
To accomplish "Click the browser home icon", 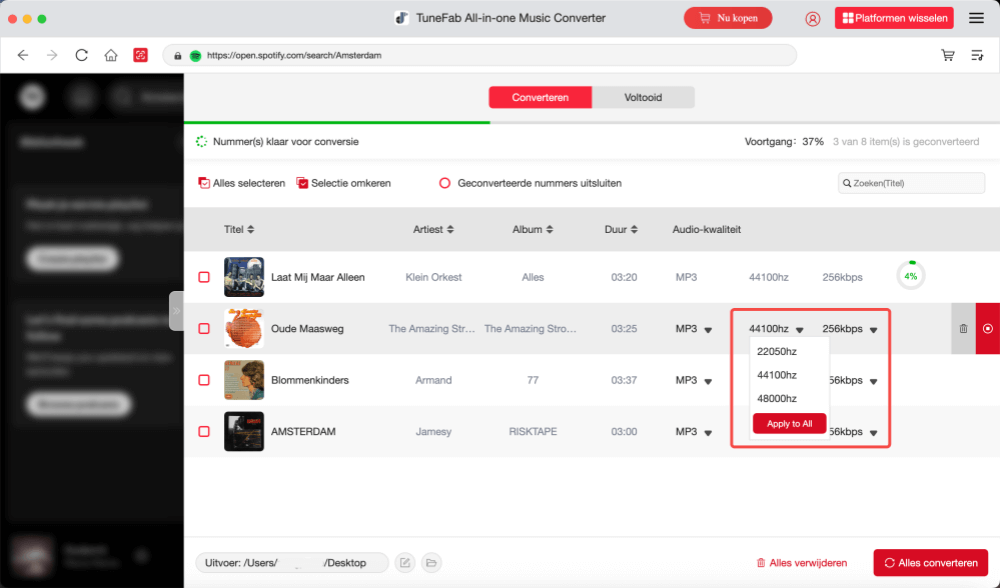I will tap(111, 55).
